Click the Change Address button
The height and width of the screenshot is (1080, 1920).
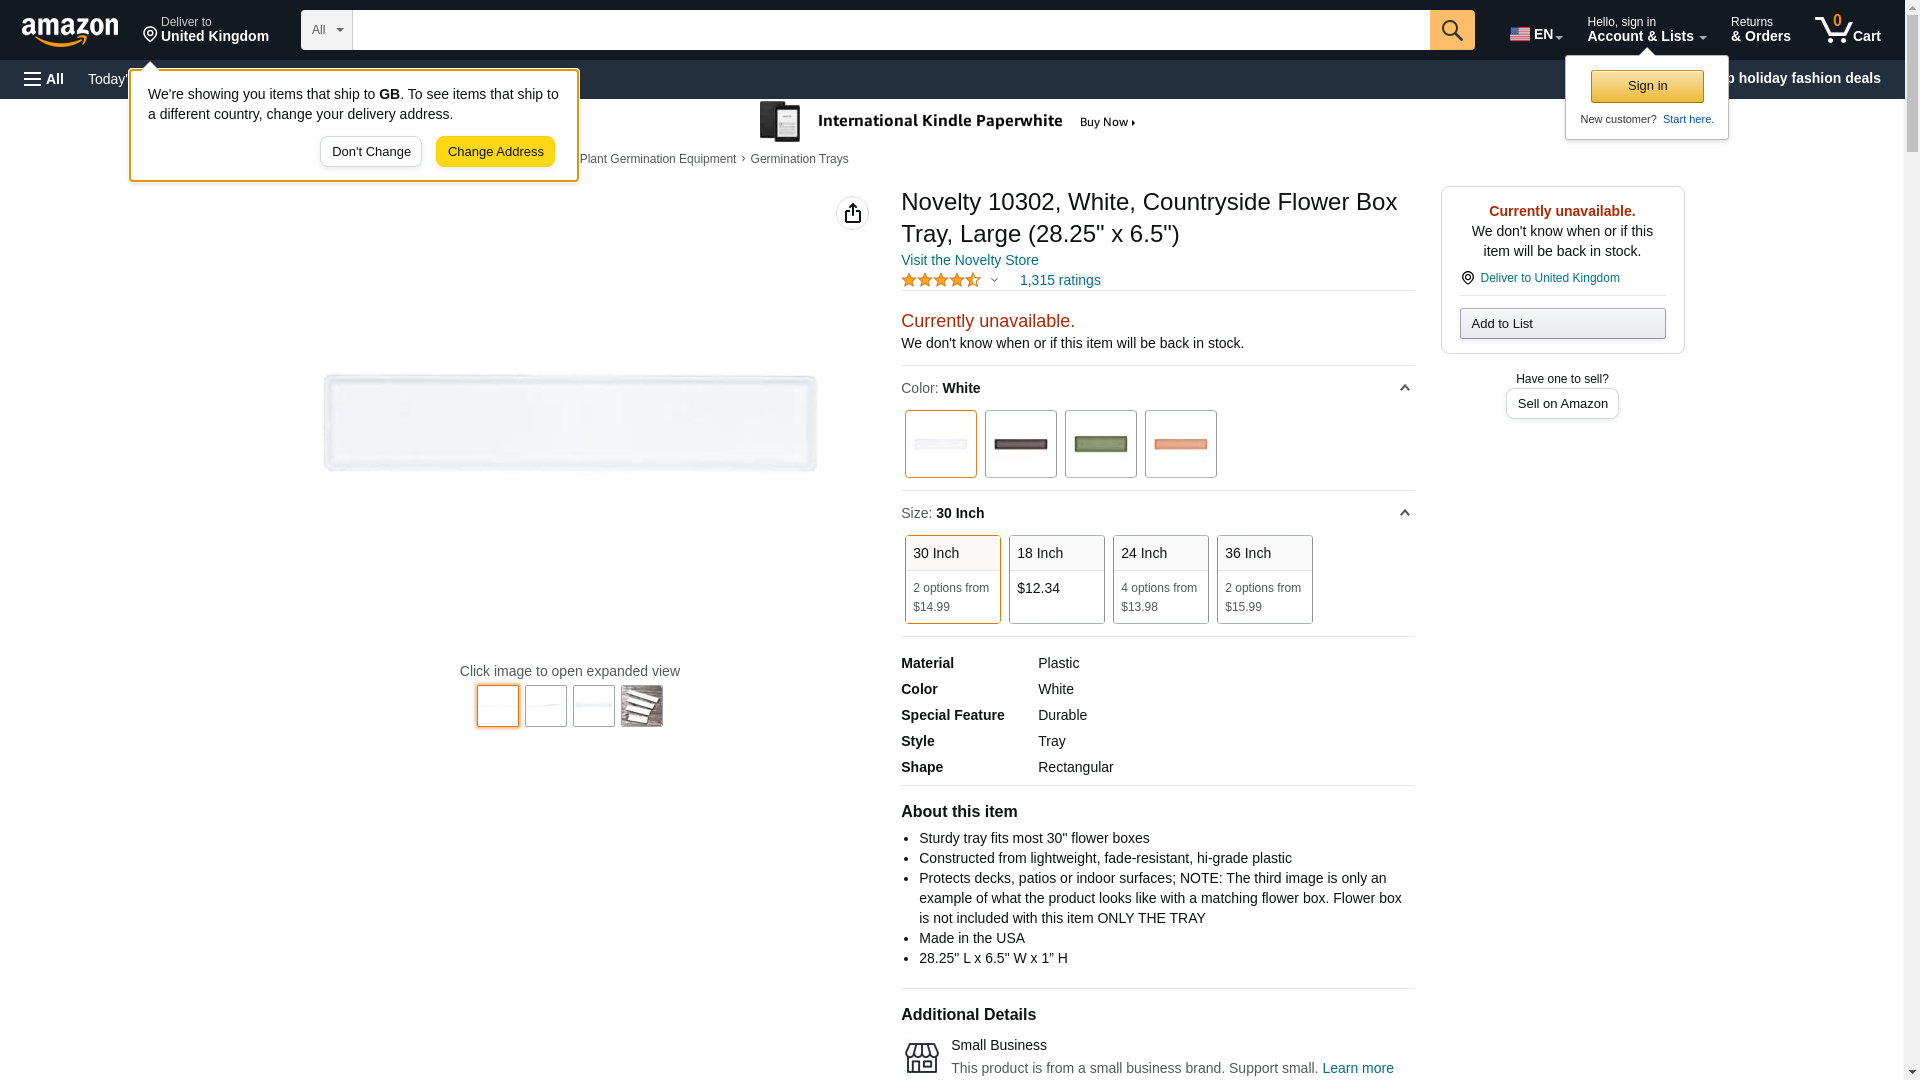tap(495, 152)
